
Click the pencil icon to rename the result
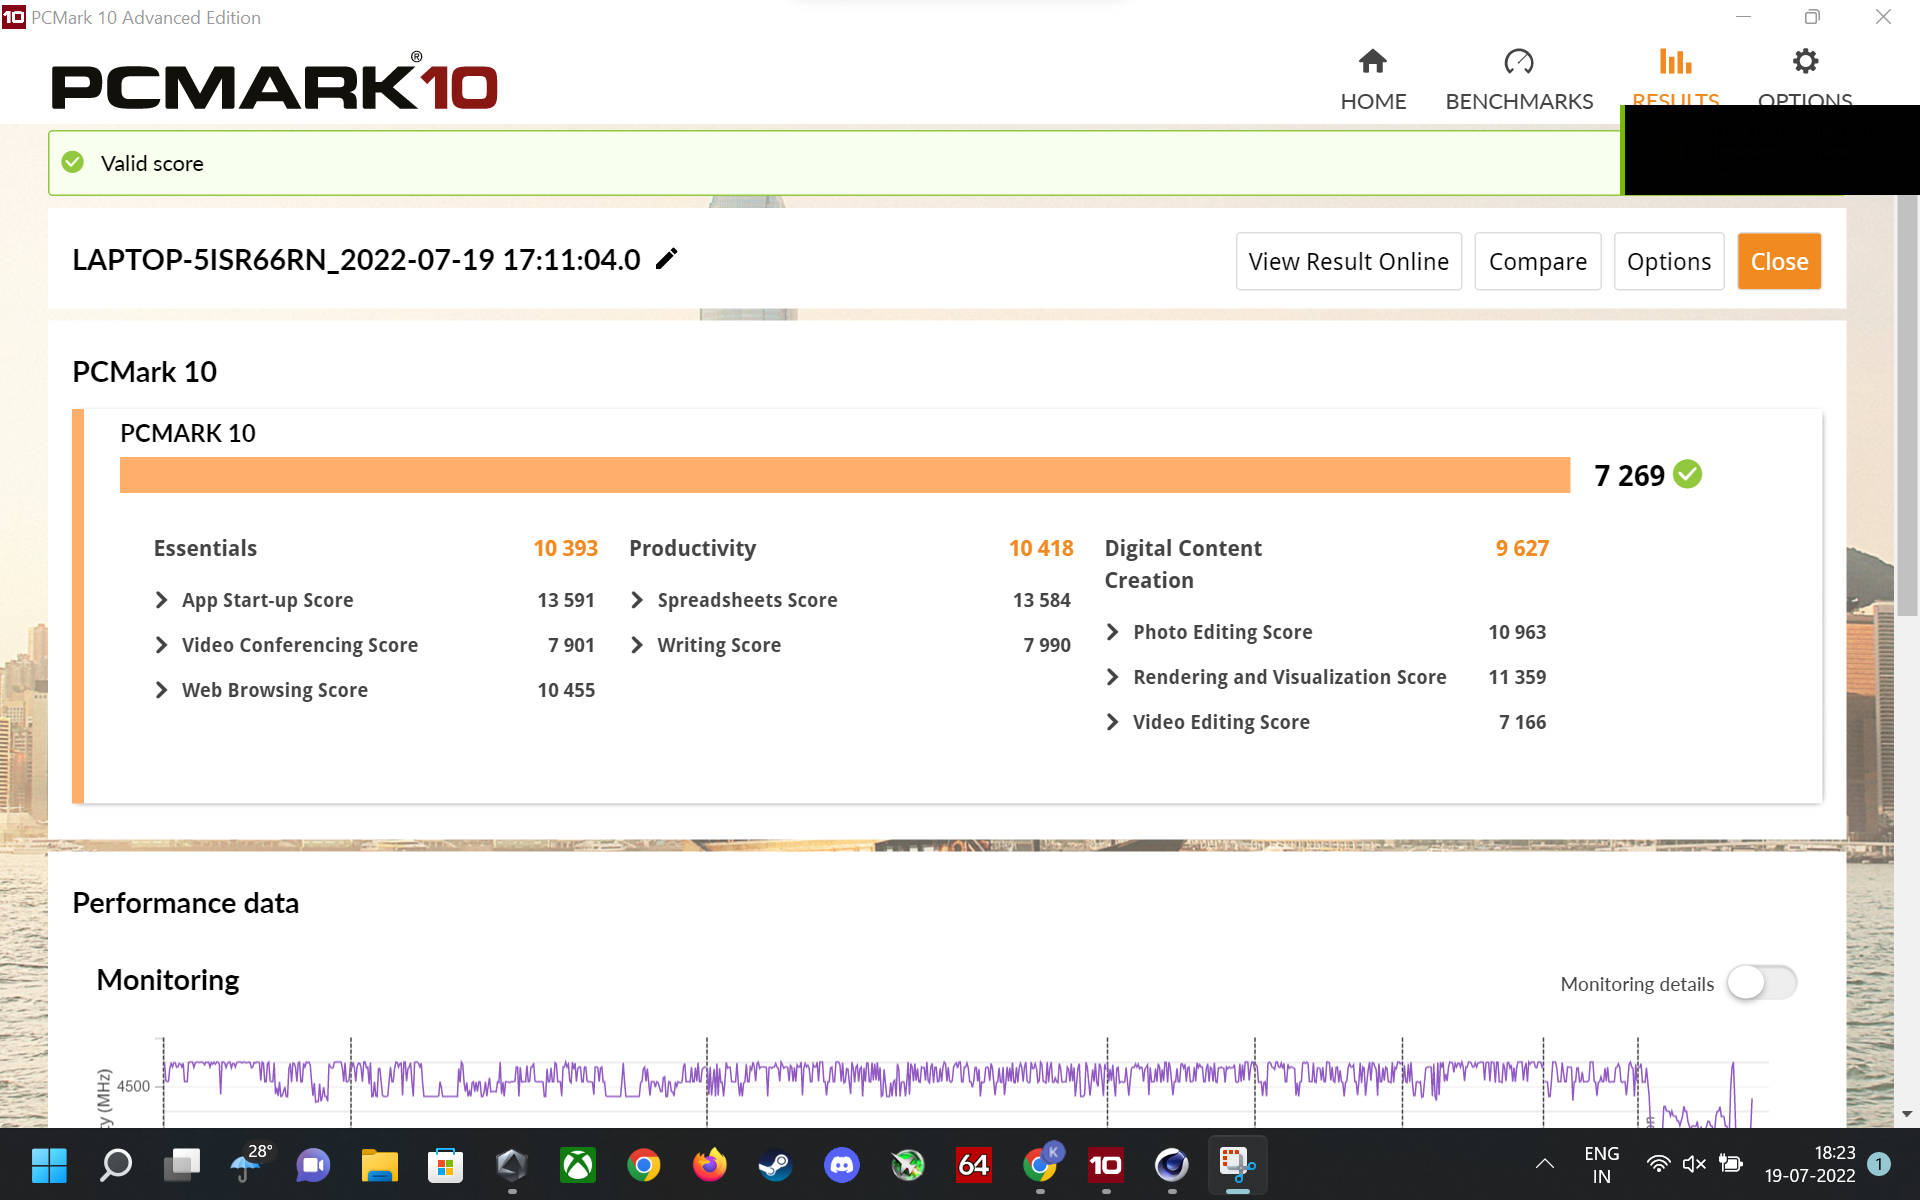[666, 259]
